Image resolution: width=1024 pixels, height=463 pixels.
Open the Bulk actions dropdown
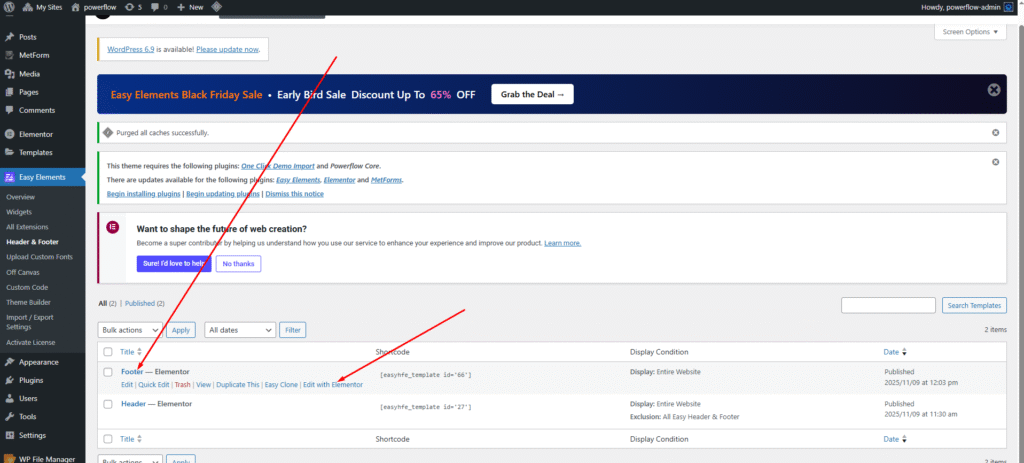[x=130, y=329]
